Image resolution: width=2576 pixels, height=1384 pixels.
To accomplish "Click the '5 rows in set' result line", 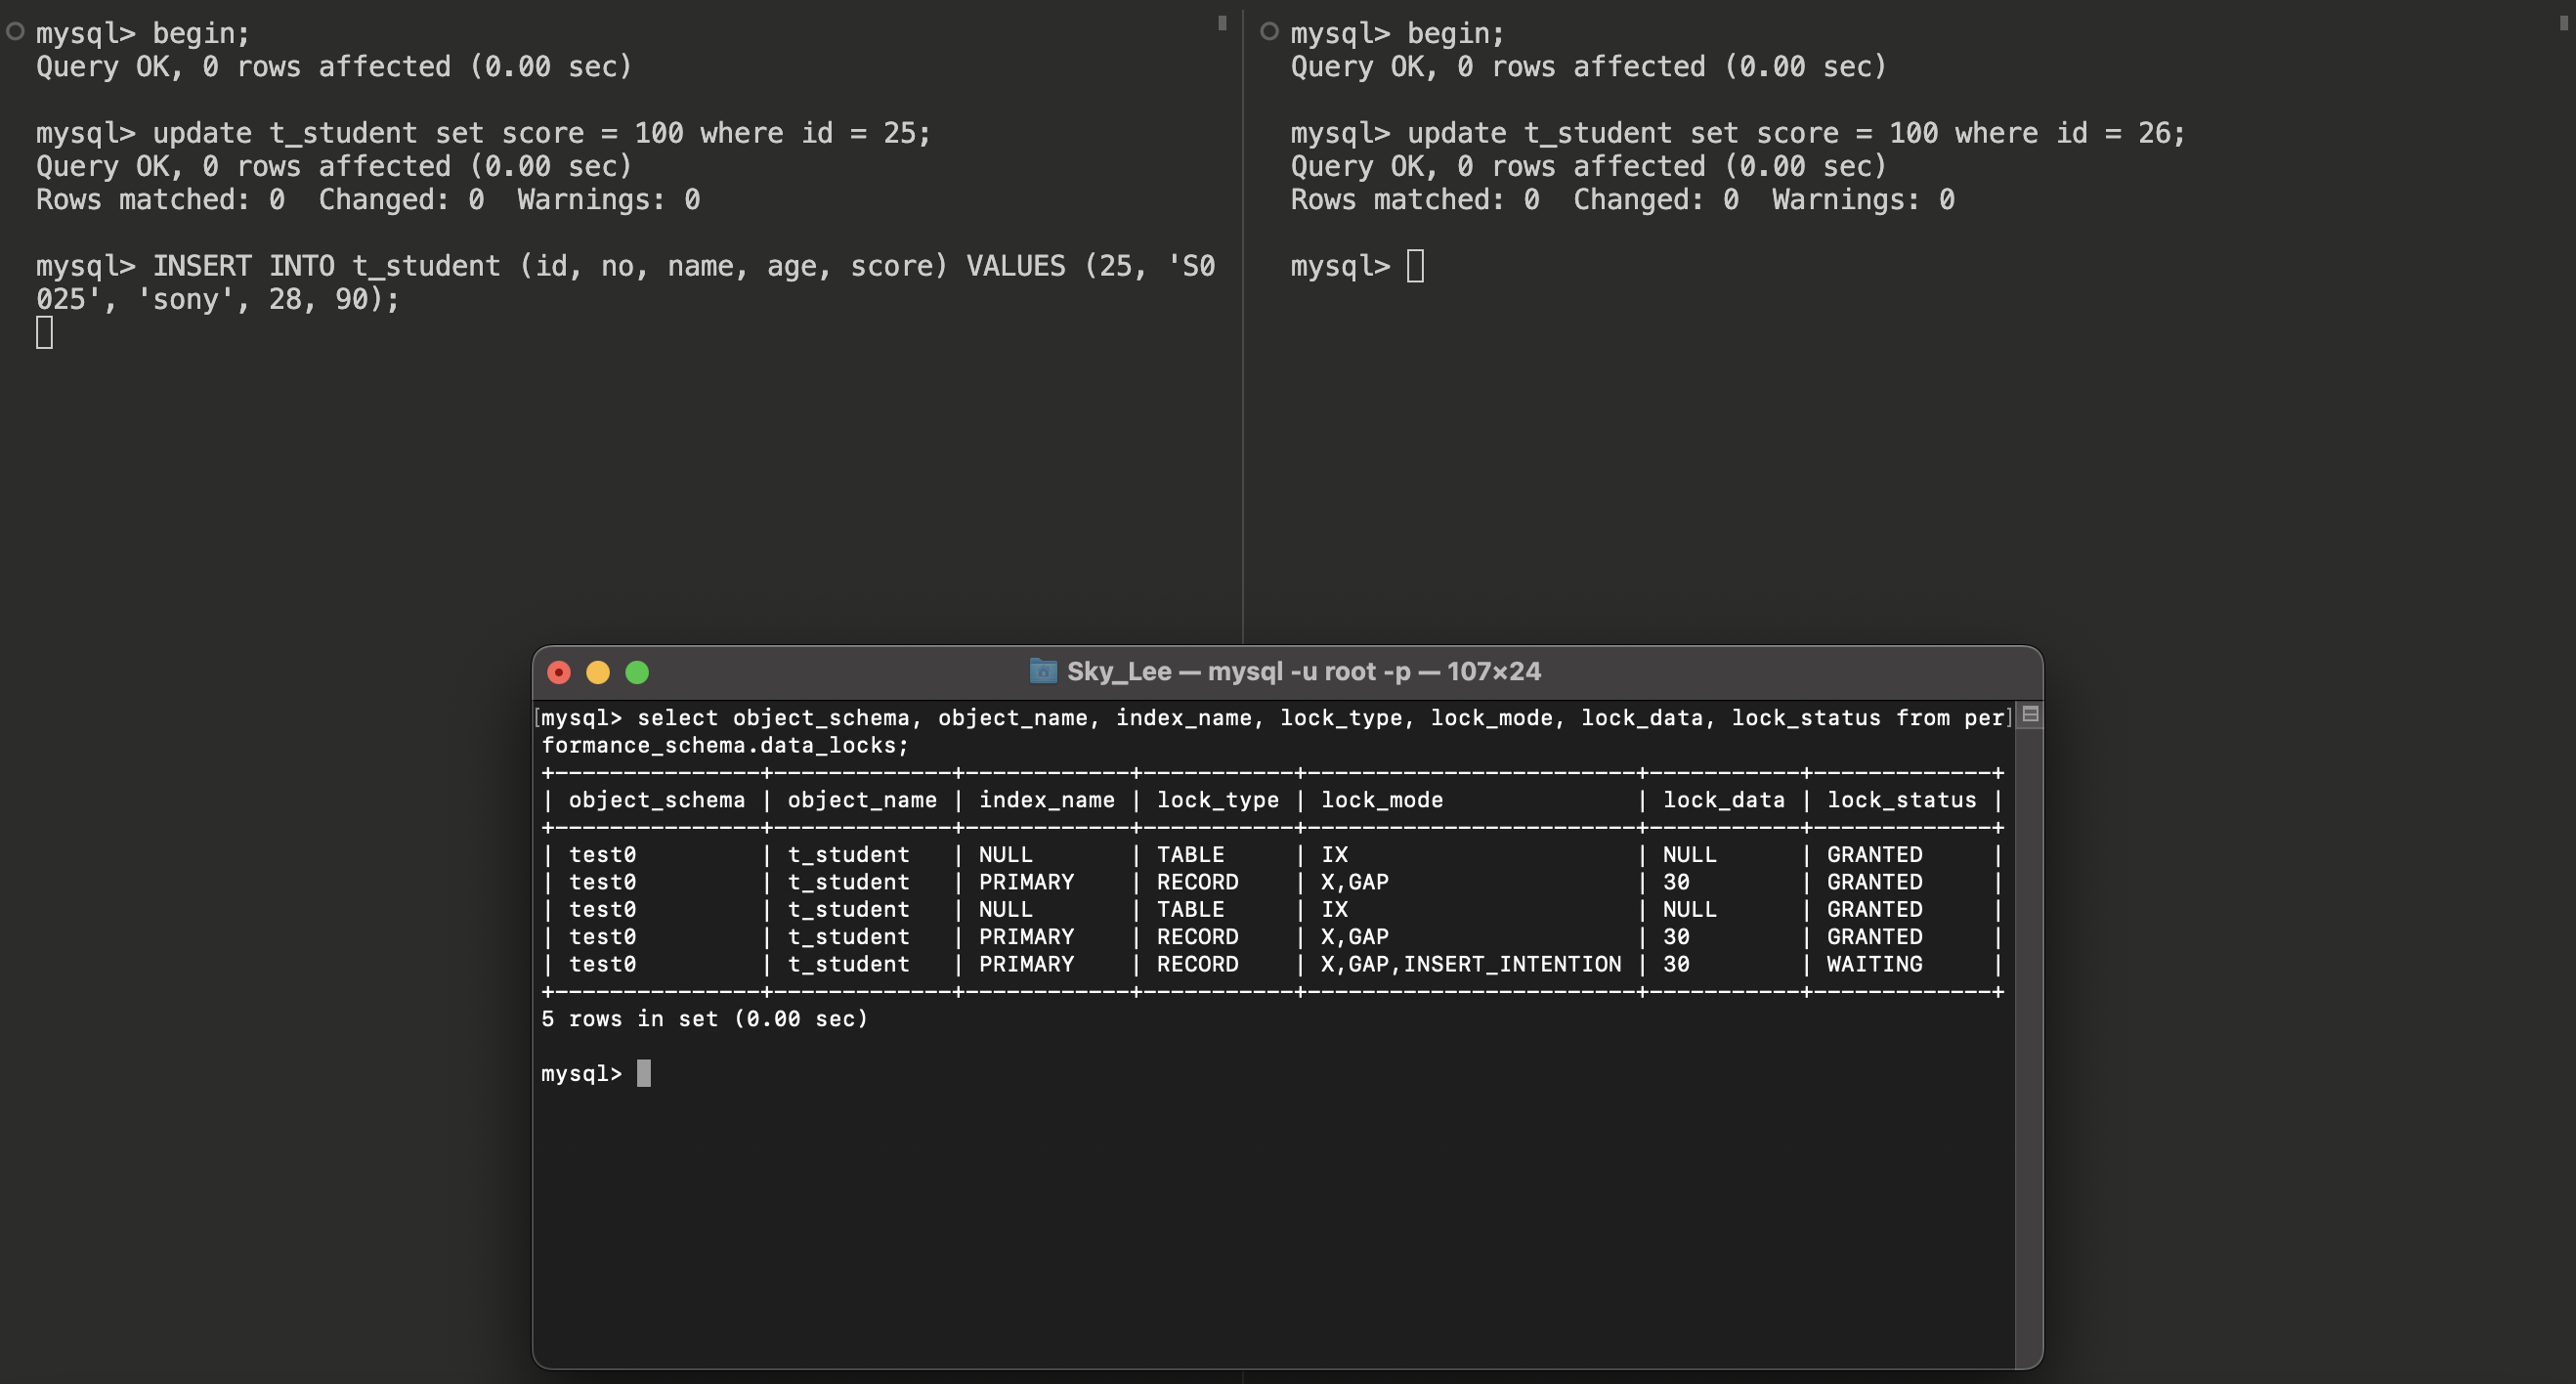I will pyautogui.click(x=704, y=1019).
